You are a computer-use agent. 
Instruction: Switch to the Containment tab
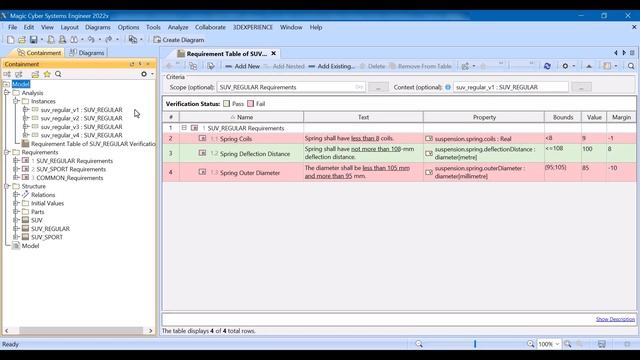pos(39,53)
